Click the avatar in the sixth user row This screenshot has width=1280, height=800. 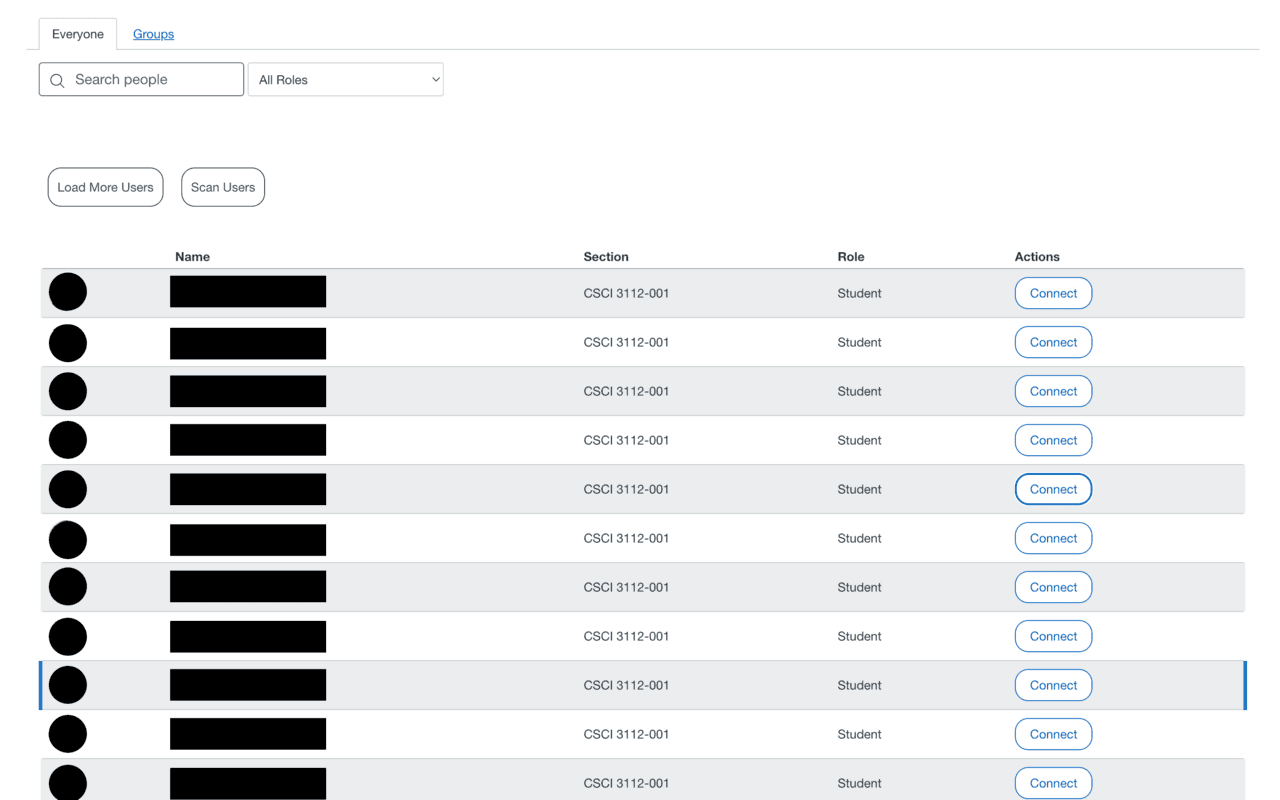click(x=68, y=539)
